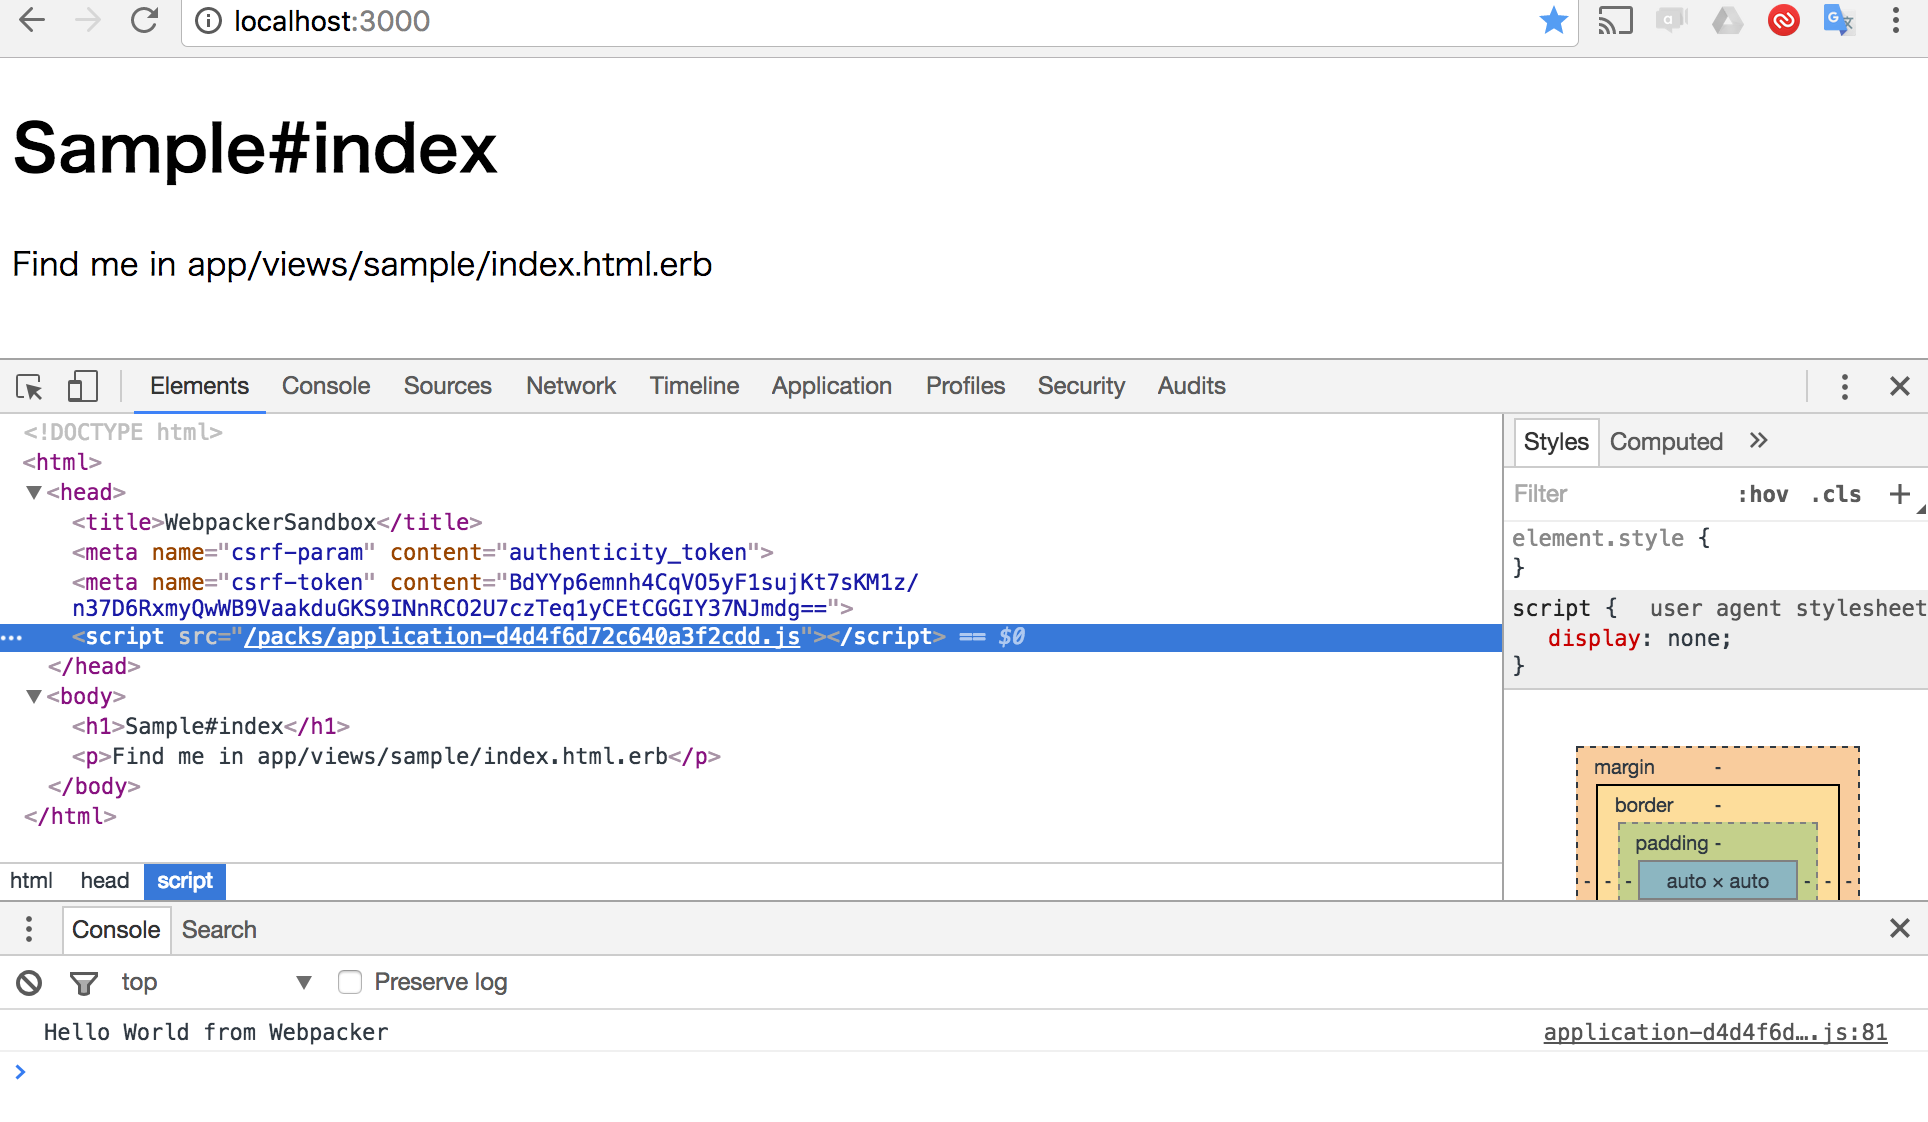Click the console filter funnel icon
The height and width of the screenshot is (1122, 1928).
[84, 983]
